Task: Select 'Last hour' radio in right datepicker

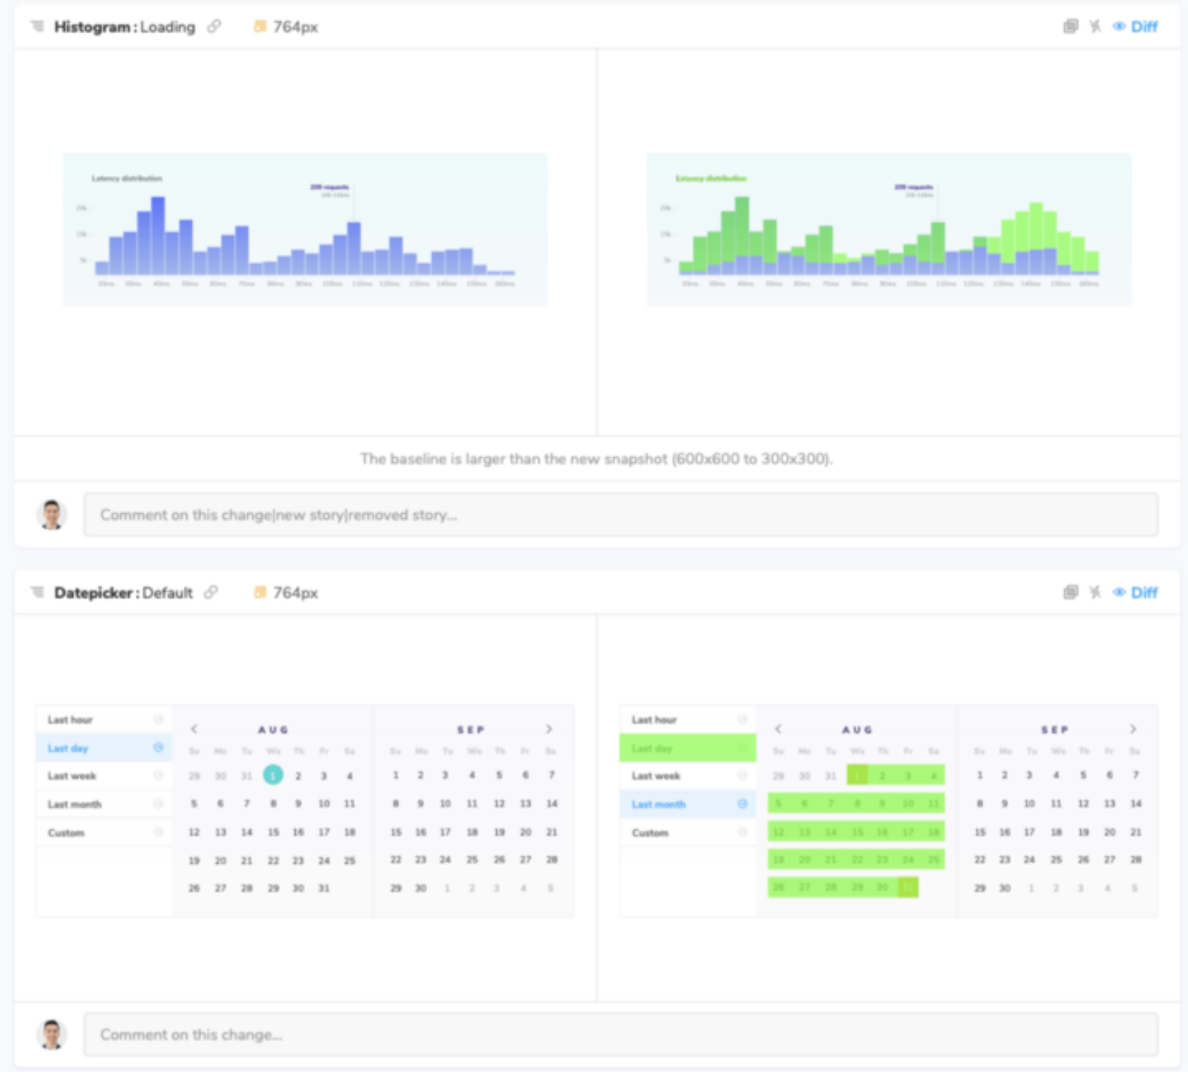Action: (742, 719)
